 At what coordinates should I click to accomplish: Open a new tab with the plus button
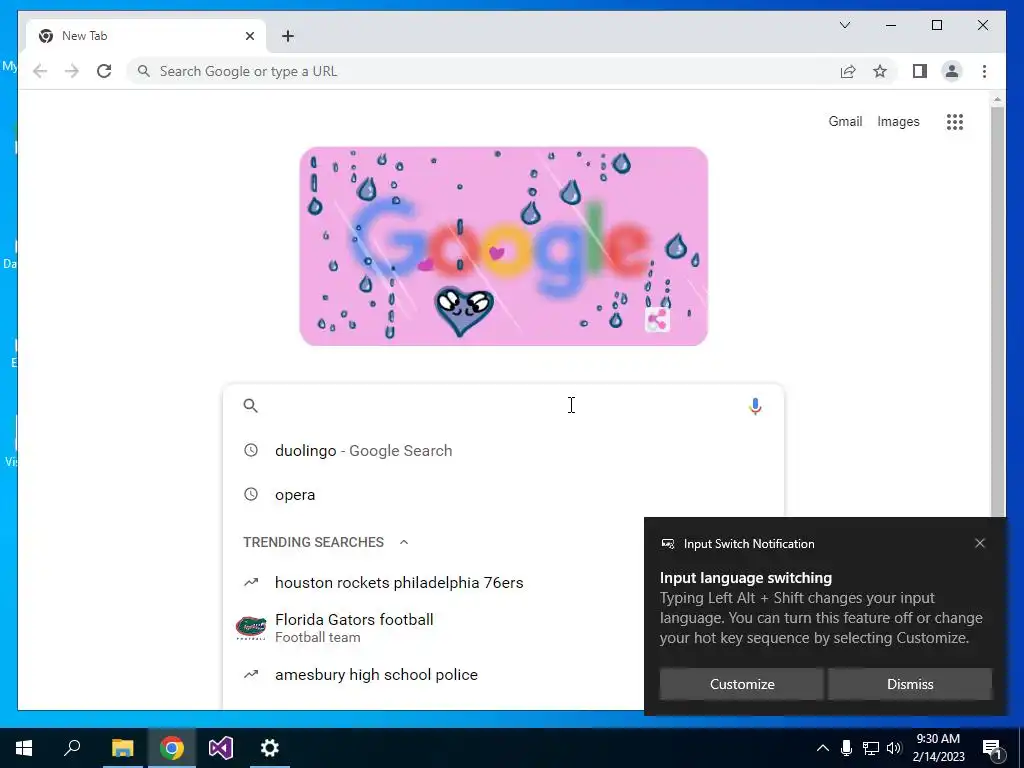pyautogui.click(x=287, y=36)
